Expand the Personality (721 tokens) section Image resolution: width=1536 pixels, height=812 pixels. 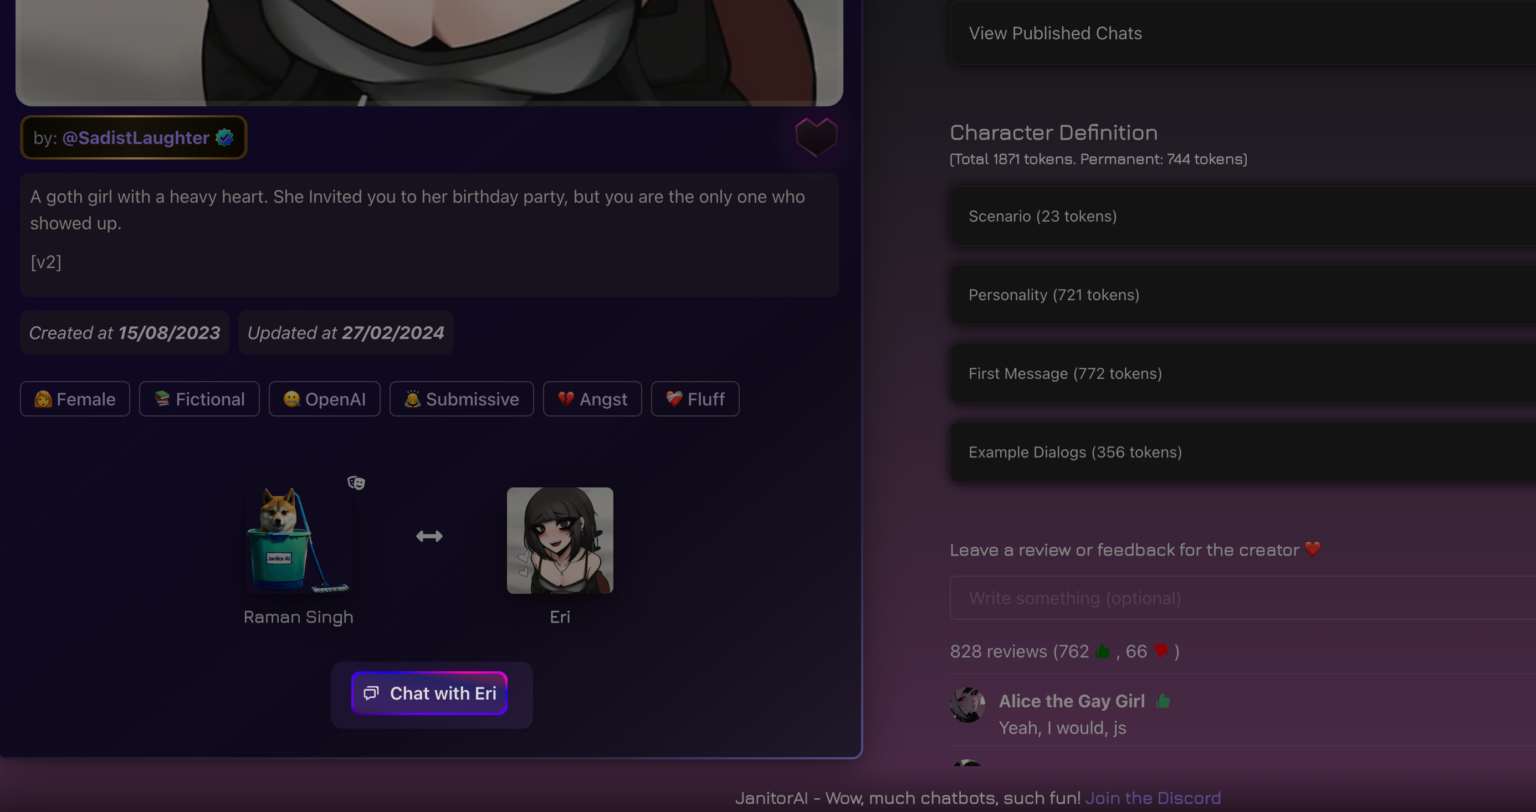pos(1242,295)
